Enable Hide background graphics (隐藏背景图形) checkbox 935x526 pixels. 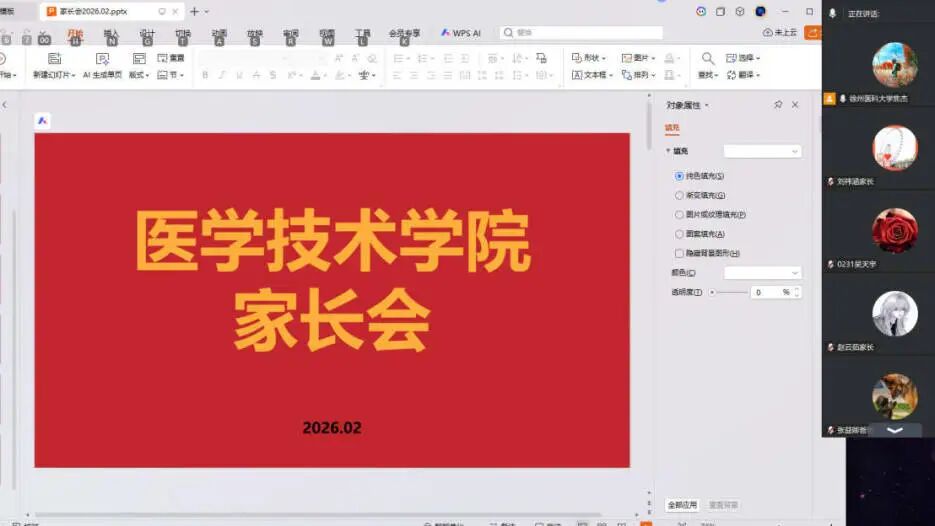point(680,253)
